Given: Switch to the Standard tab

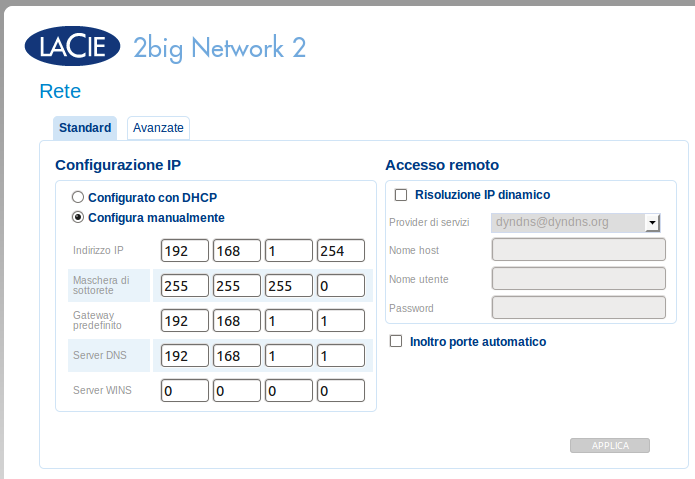Looking at the screenshot, I should point(85,128).
